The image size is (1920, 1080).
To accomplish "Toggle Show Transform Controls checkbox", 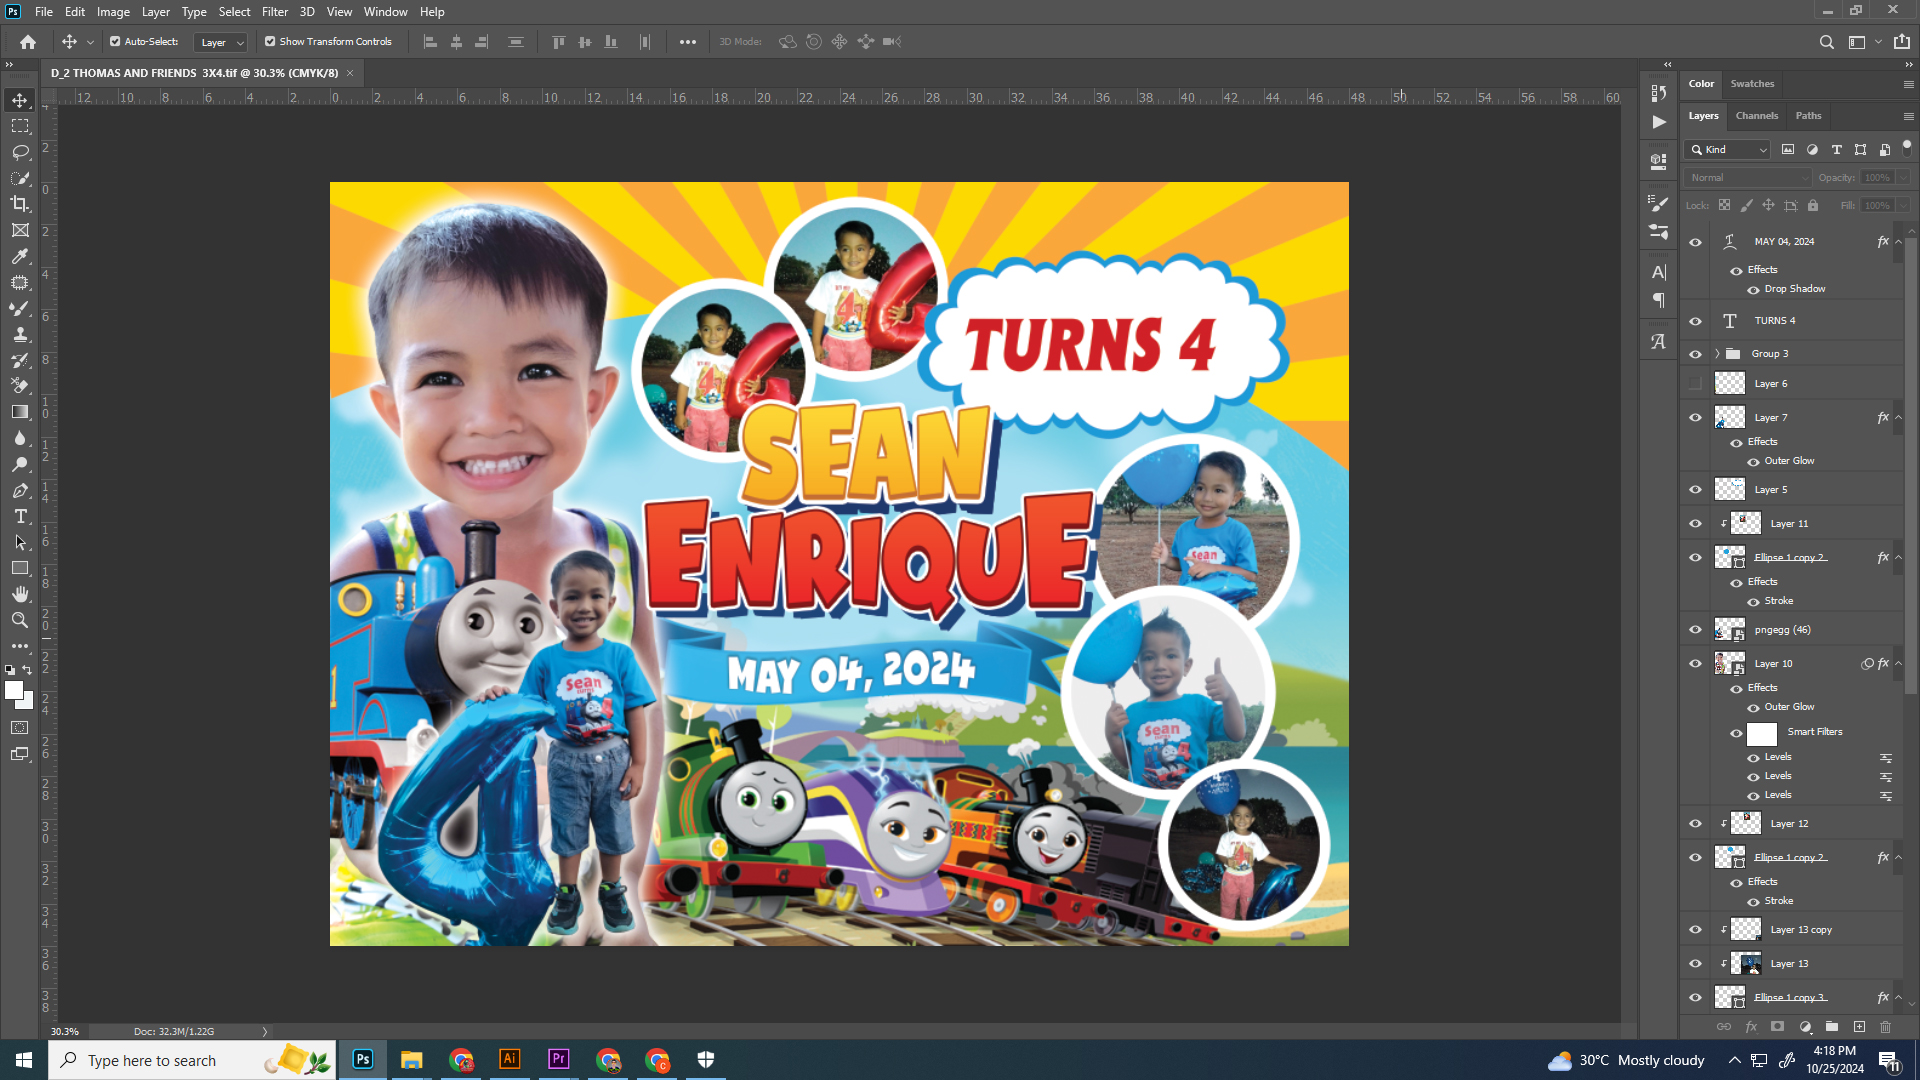I will pyautogui.click(x=270, y=42).
